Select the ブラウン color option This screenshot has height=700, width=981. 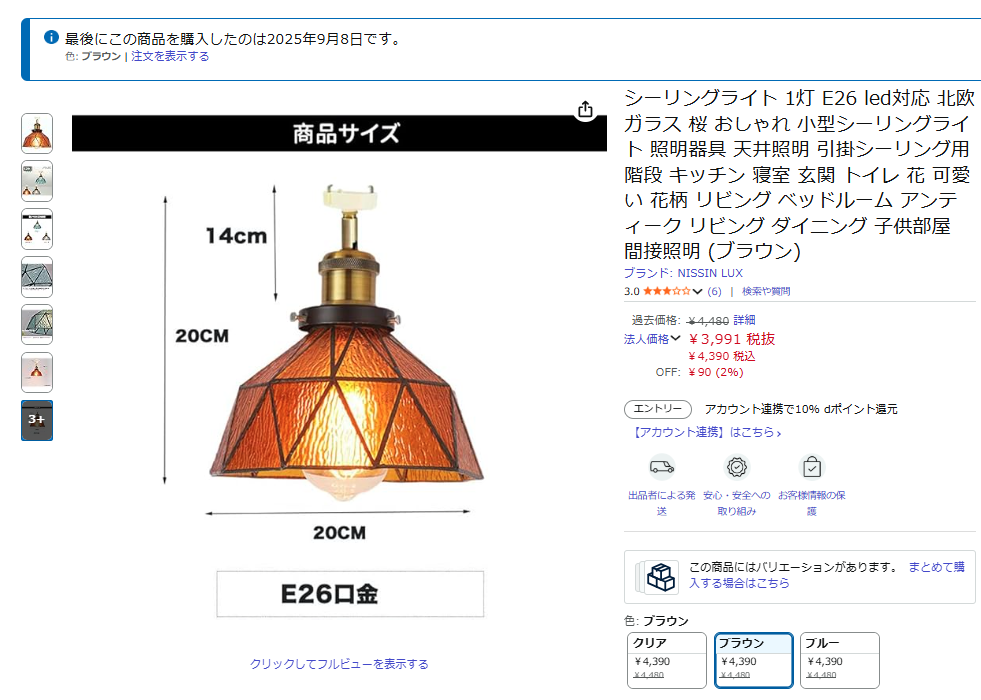click(754, 660)
